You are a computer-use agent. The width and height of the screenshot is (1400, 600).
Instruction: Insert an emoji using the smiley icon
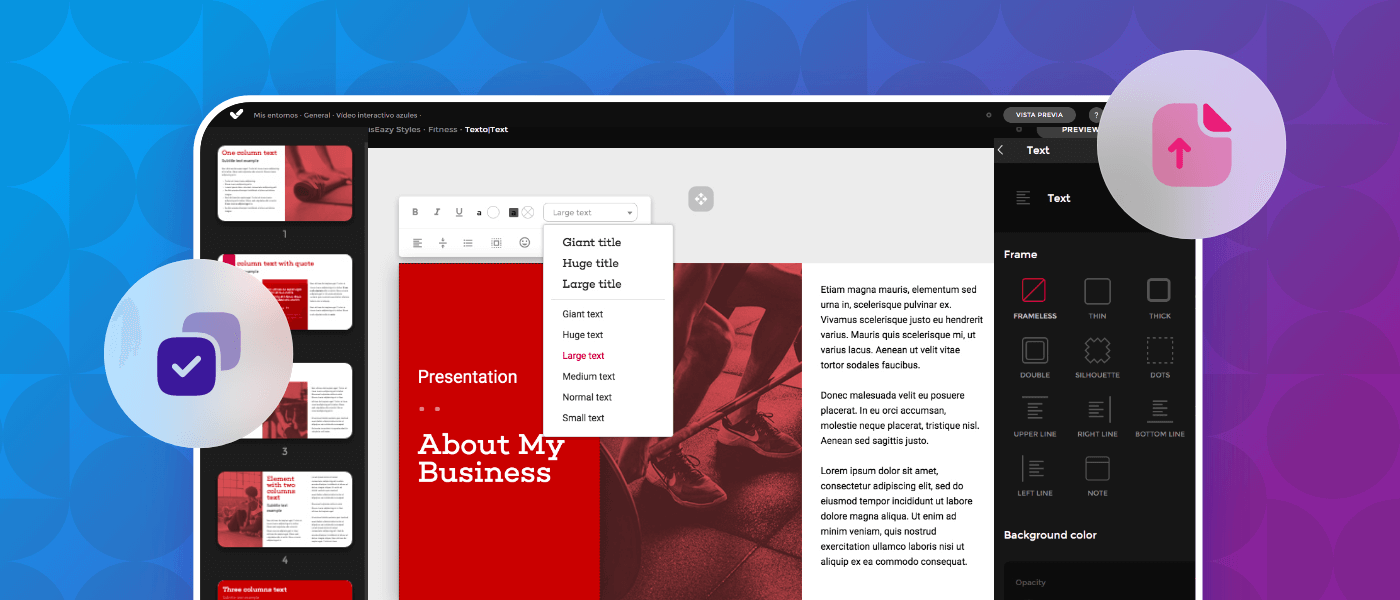coord(522,242)
